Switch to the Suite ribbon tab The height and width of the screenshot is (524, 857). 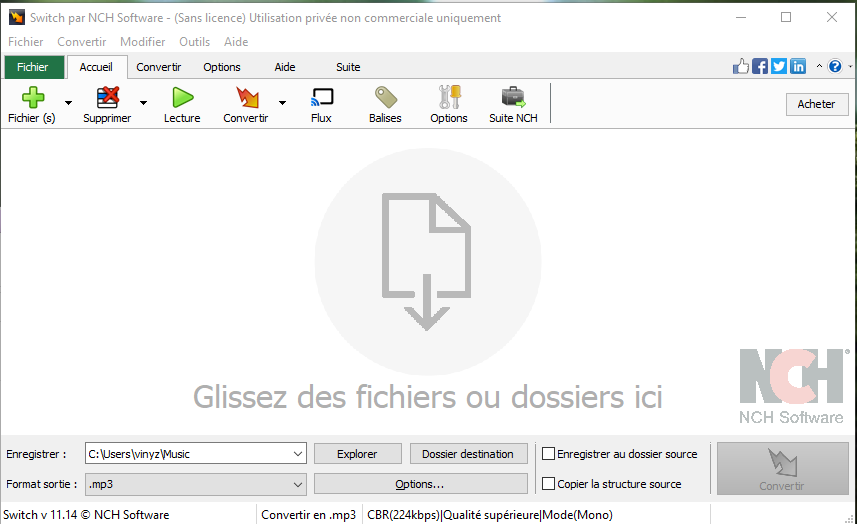[x=348, y=67]
